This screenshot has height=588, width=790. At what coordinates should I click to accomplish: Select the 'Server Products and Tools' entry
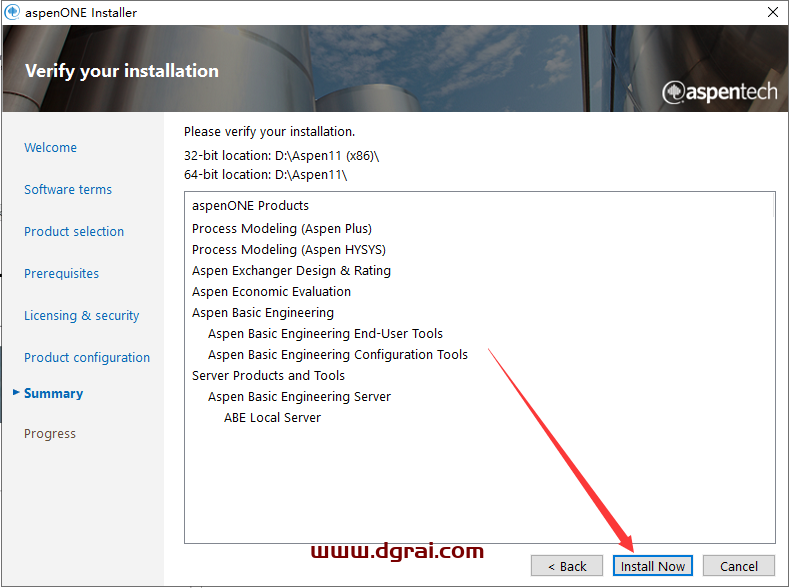[x=268, y=376]
